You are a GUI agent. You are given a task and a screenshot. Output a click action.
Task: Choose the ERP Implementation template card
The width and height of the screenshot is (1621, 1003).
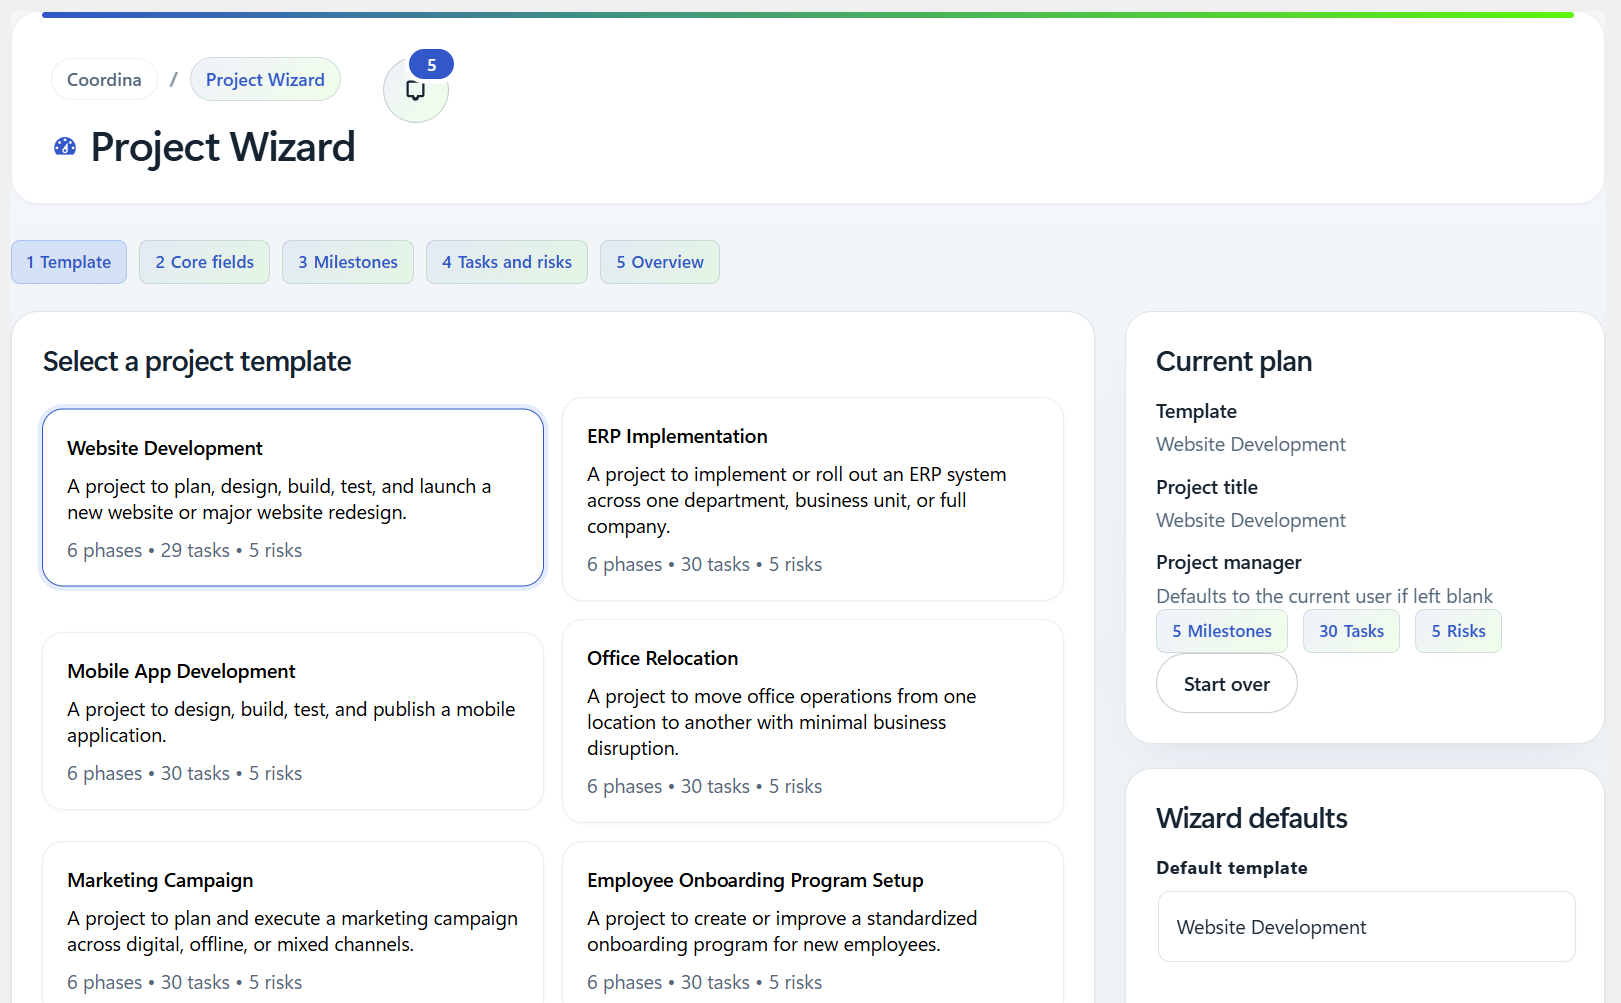coord(813,499)
